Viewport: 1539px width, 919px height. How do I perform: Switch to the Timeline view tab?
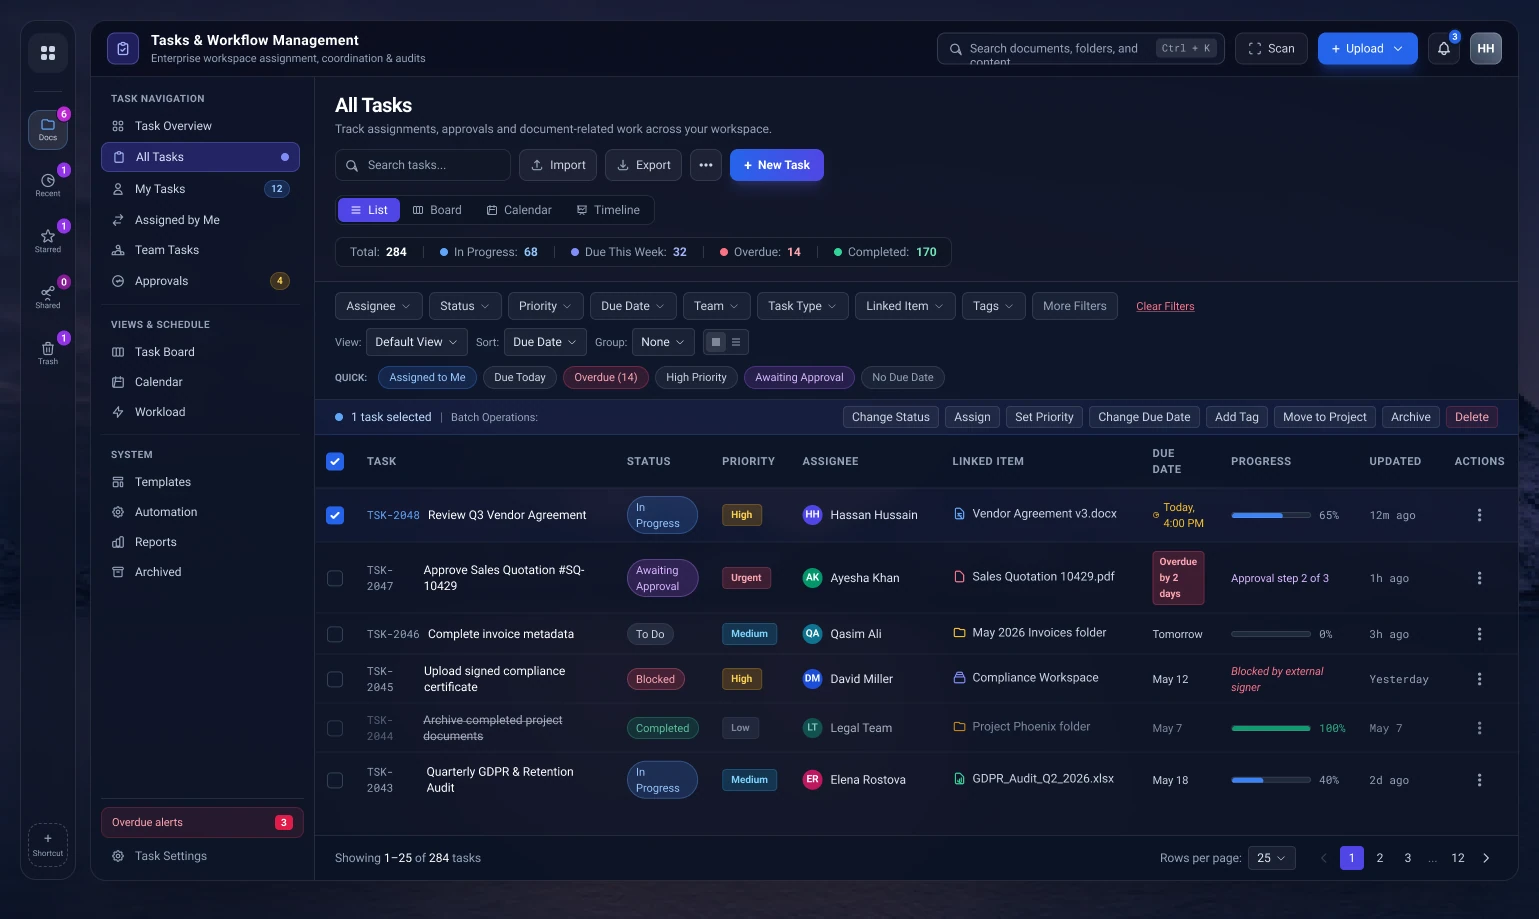point(608,210)
